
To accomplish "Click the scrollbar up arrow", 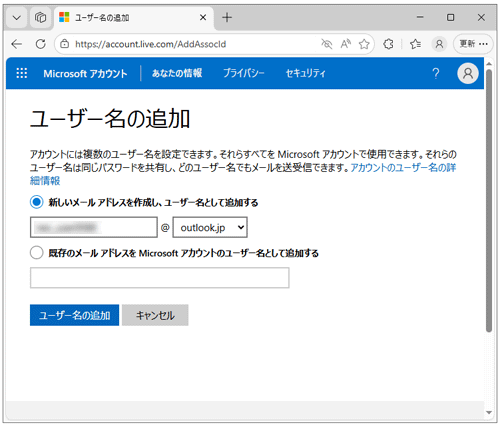I will click(489, 63).
